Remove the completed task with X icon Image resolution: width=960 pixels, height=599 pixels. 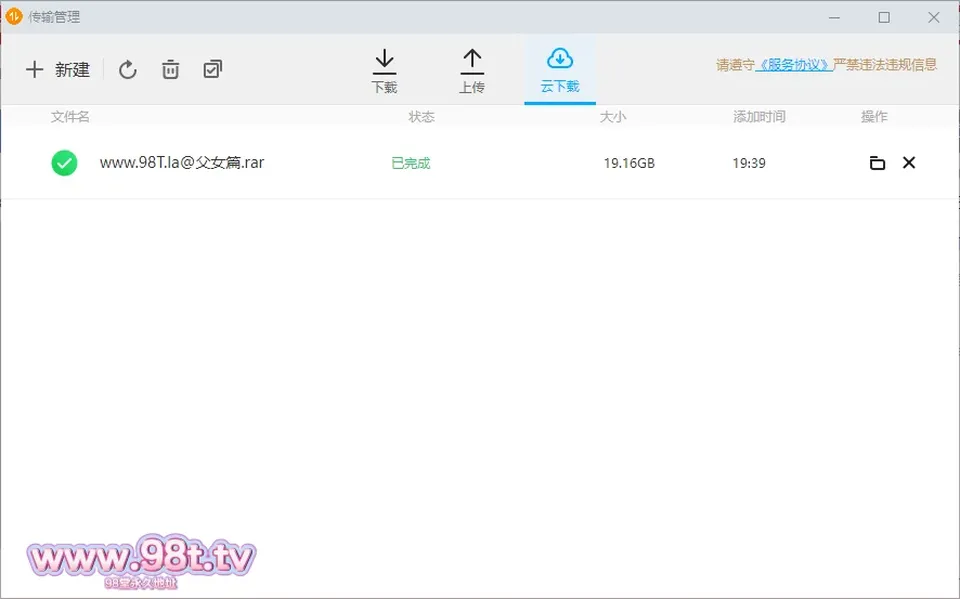point(909,162)
